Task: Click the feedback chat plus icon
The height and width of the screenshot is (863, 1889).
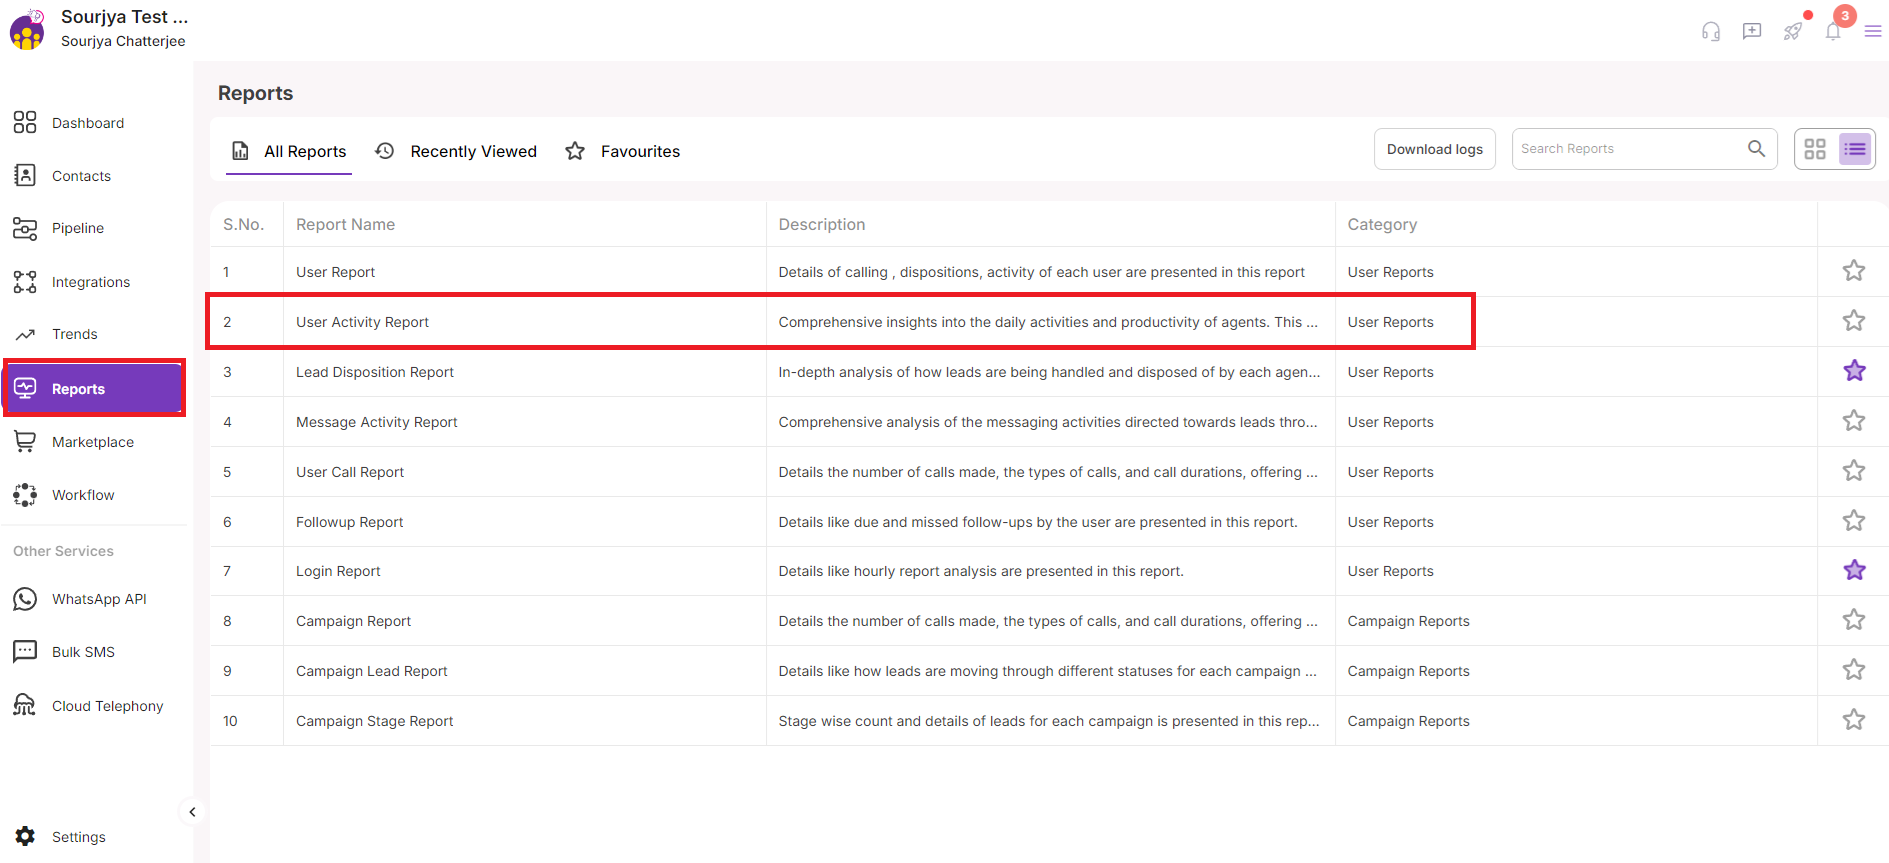Action: 1752,32
